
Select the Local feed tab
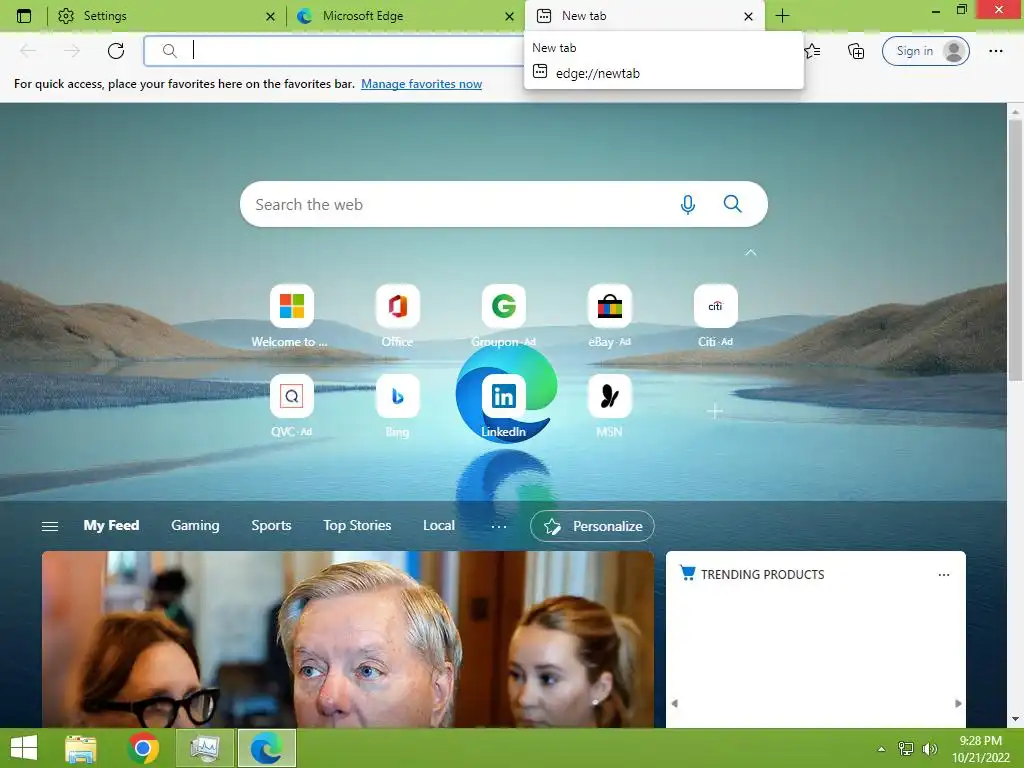point(439,526)
